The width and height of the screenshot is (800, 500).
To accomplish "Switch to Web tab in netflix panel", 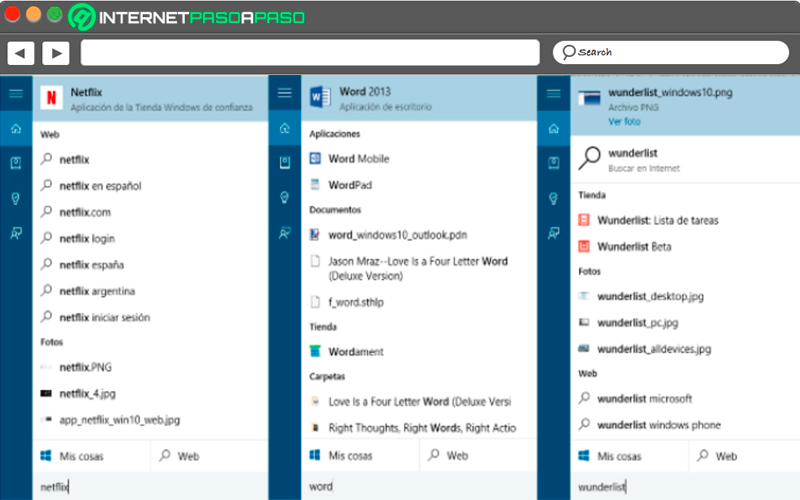I will (x=210, y=456).
